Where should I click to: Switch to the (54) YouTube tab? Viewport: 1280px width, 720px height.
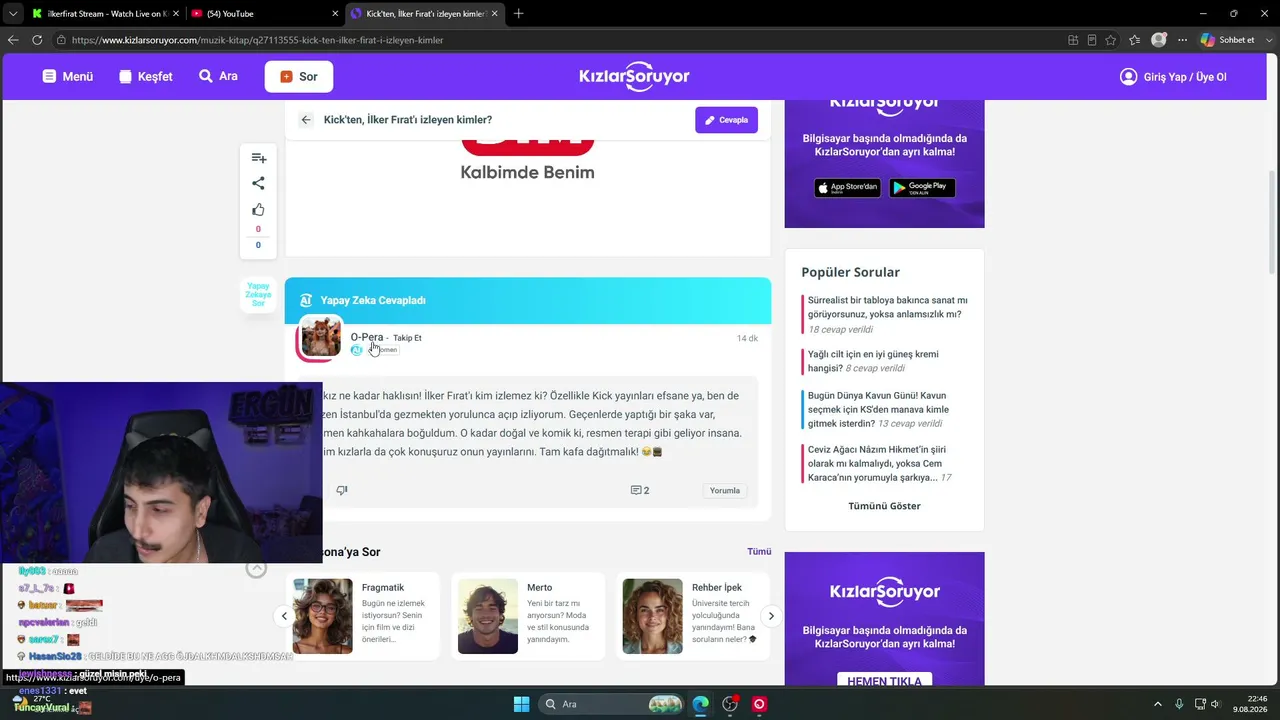263,14
